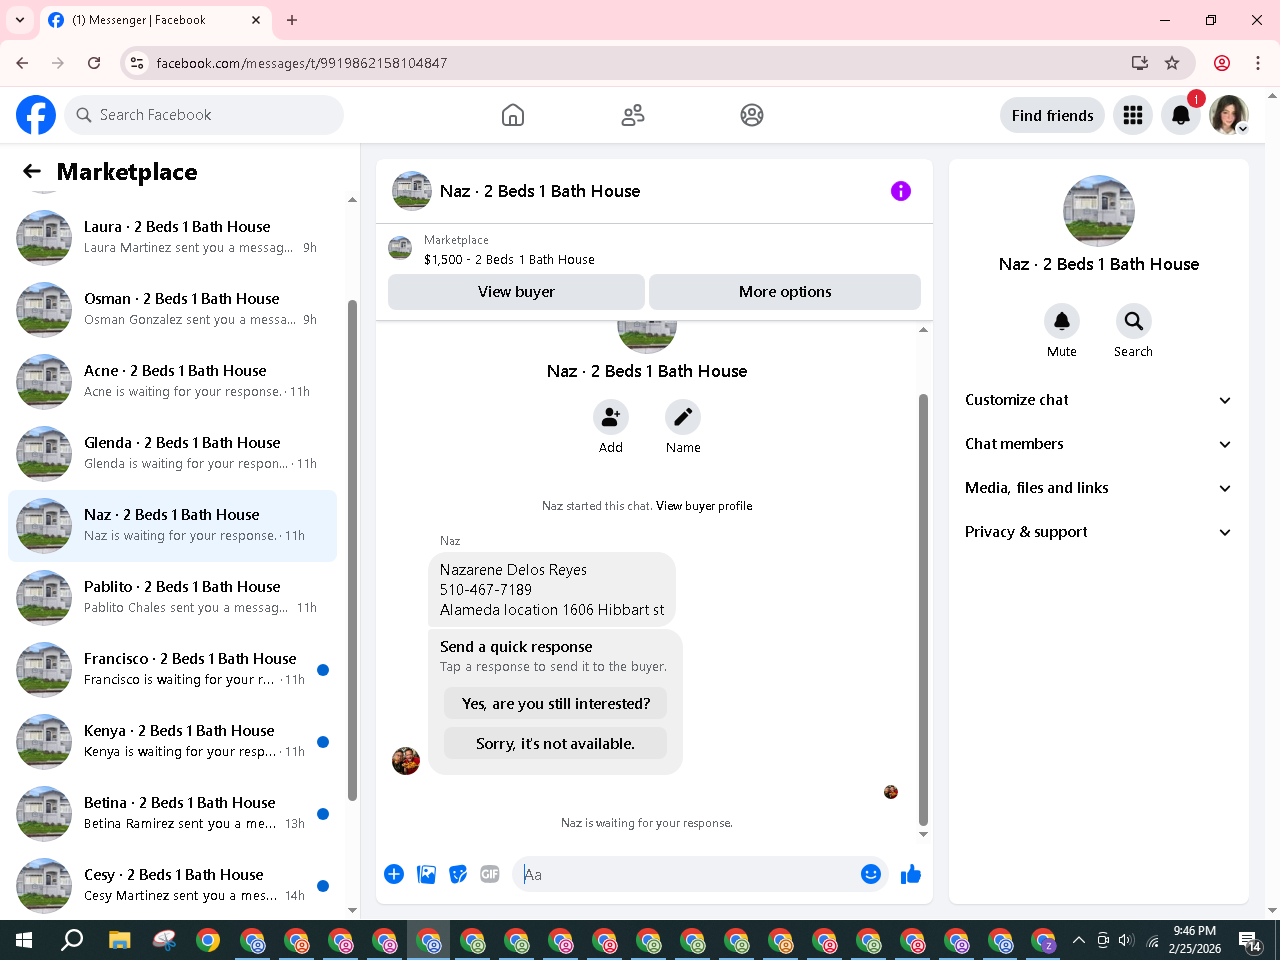Mute the conversation with Naz

[1062, 321]
